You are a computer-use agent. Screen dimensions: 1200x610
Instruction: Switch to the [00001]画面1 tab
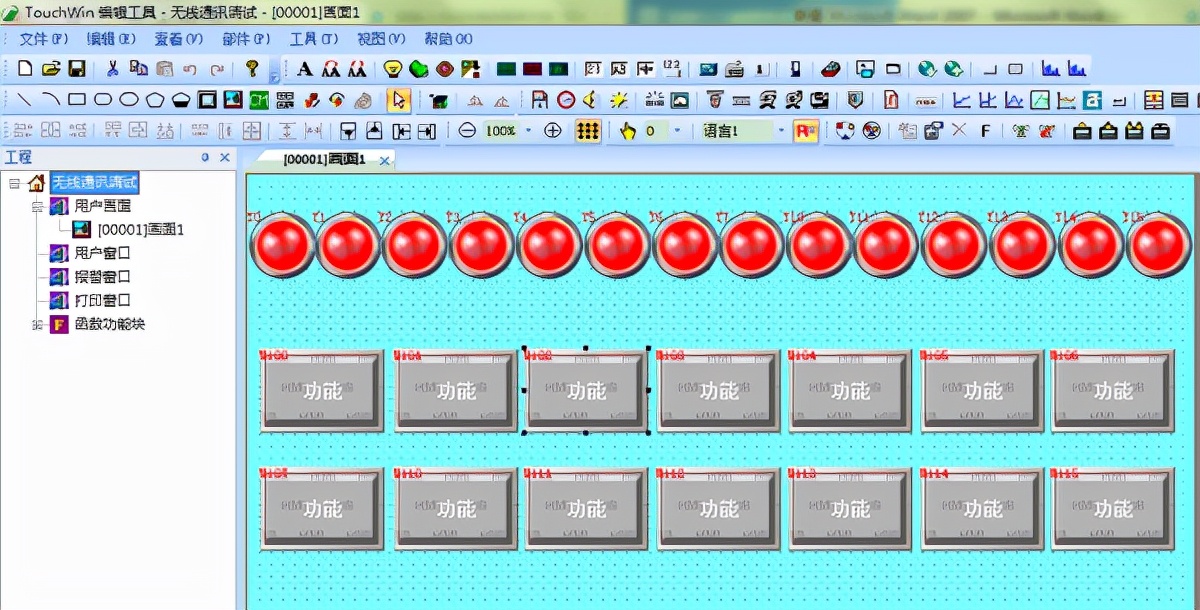[x=323, y=159]
